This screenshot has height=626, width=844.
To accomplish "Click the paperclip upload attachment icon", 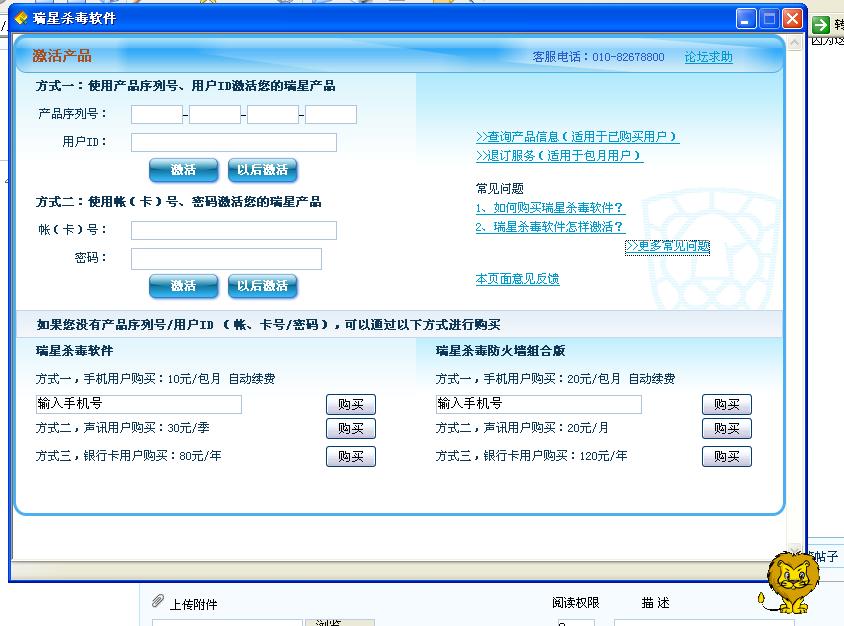I will (158, 601).
